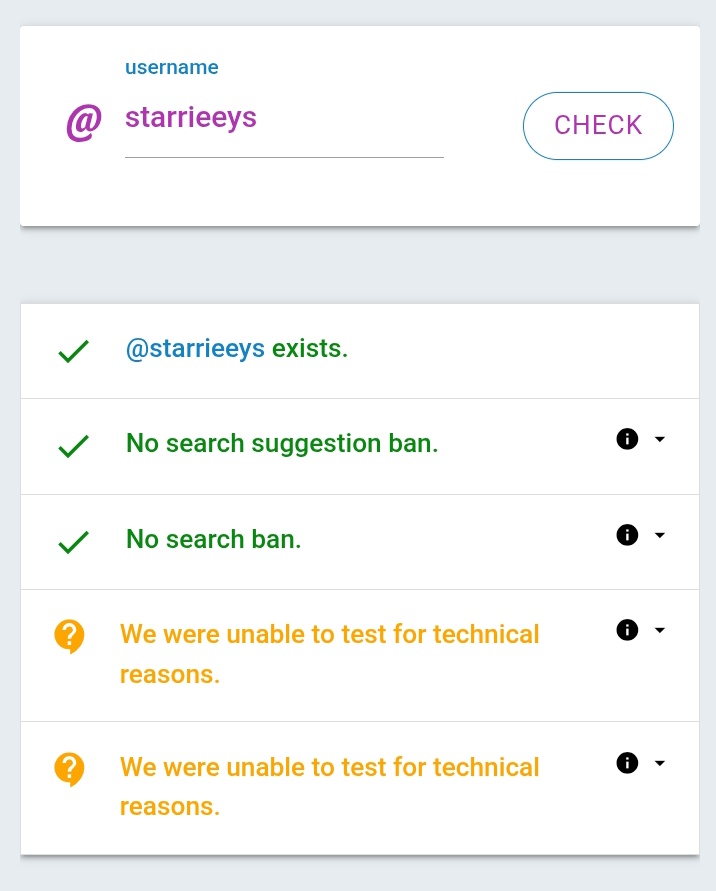Click the purple @ symbol icon
Viewport: 716px width, 891px height.
[x=84, y=123]
